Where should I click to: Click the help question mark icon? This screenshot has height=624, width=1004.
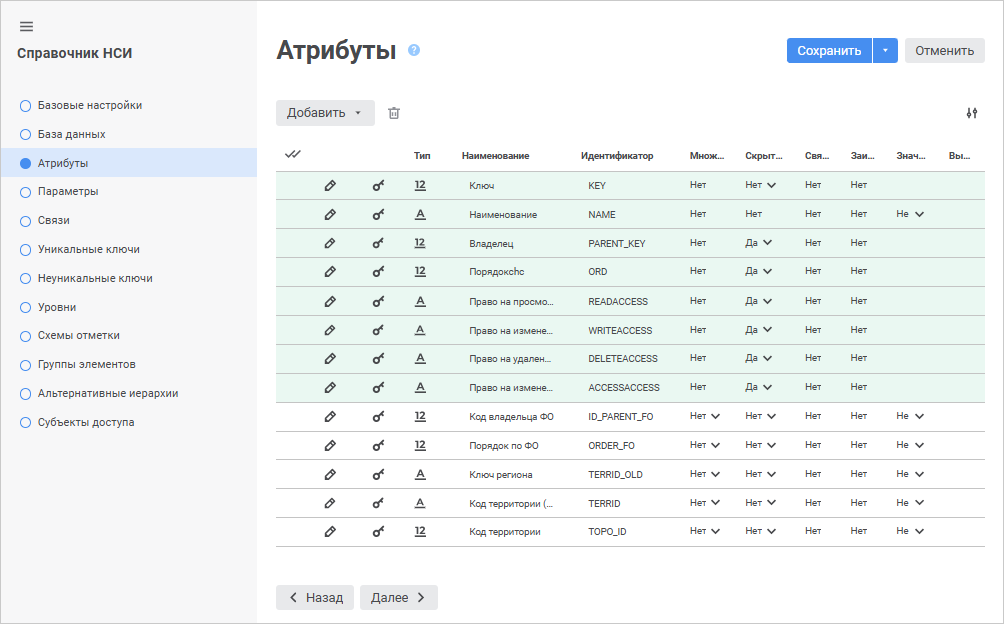(414, 50)
